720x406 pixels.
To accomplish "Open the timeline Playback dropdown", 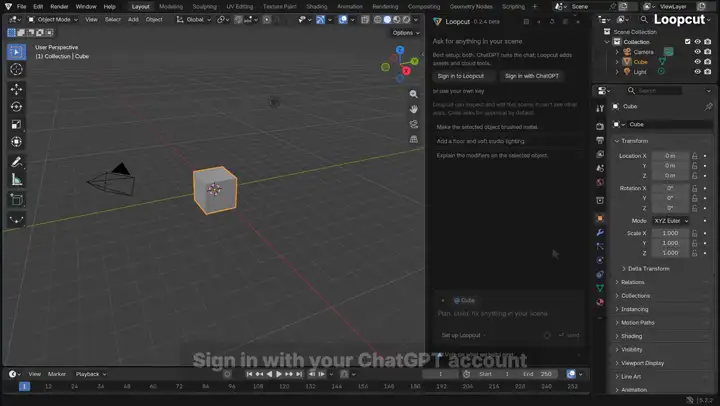I will [x=90, y=374].
